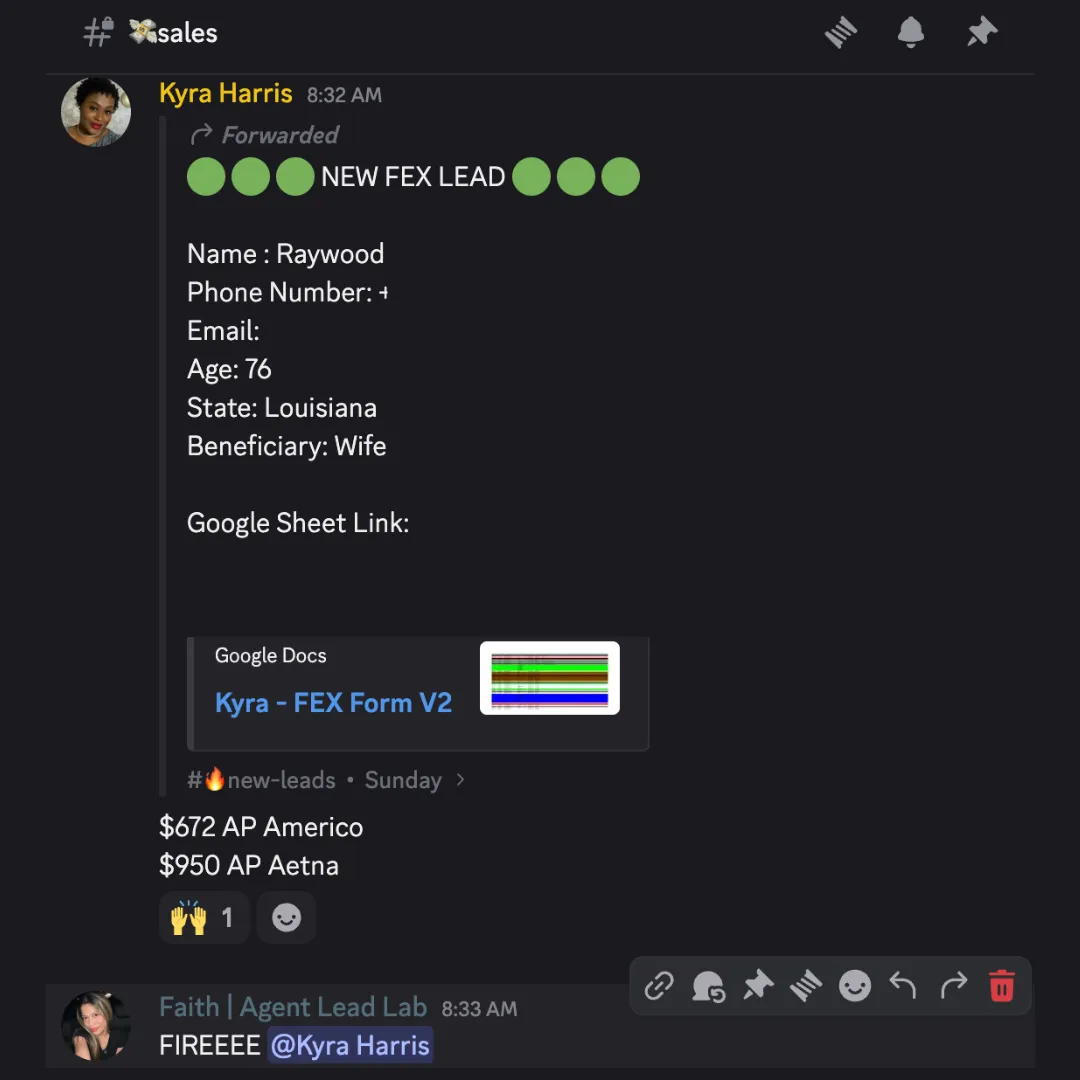Screen dimensions: 1080x1080
Task: Create thread from message hover toolbar
Action: [806, 986]
